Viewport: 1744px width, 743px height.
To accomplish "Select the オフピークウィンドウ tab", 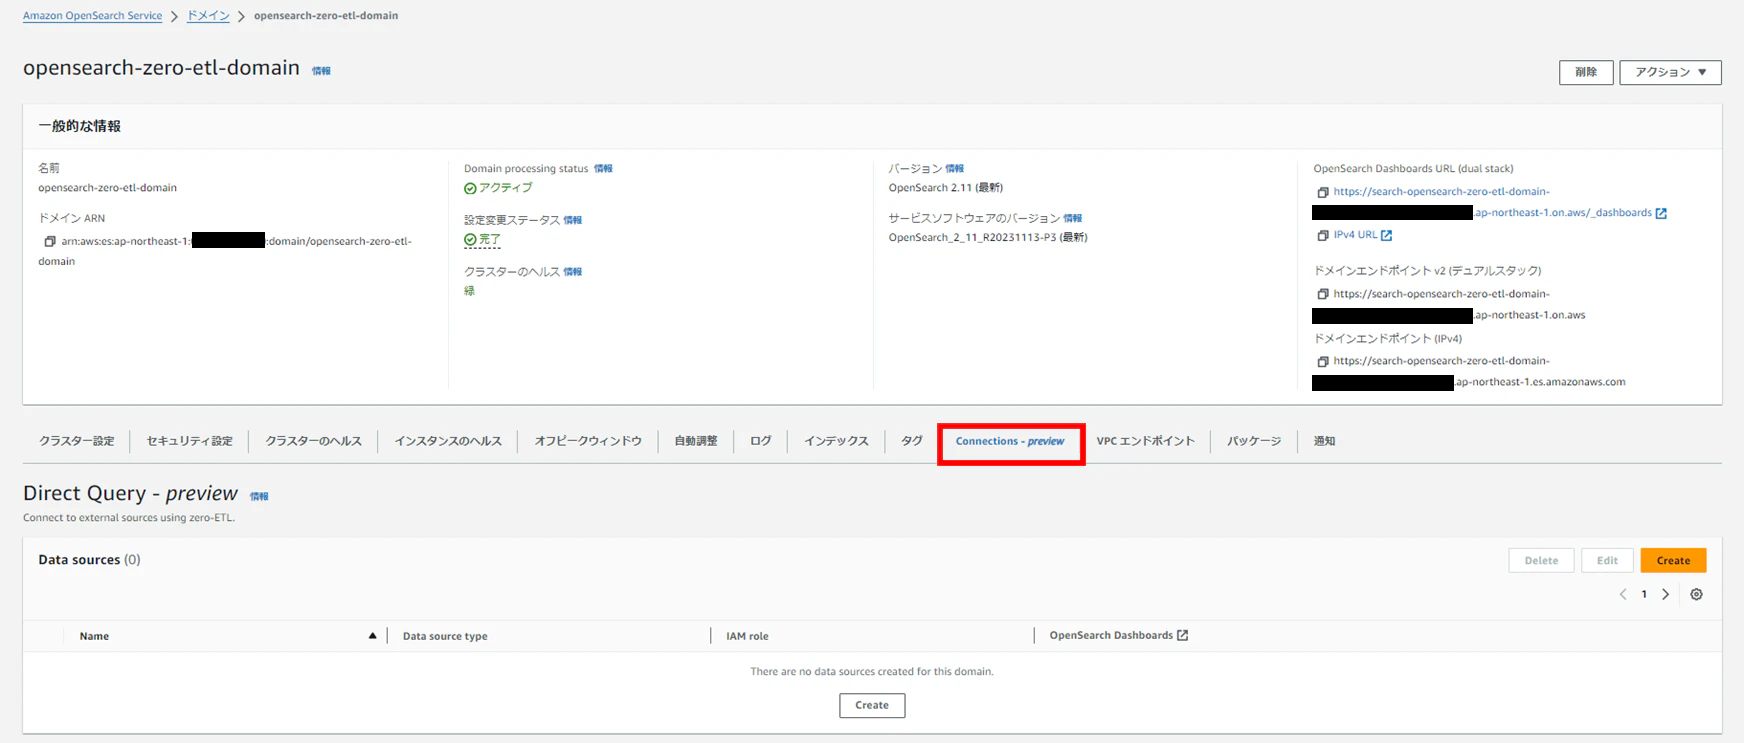I will pos(588,441).
